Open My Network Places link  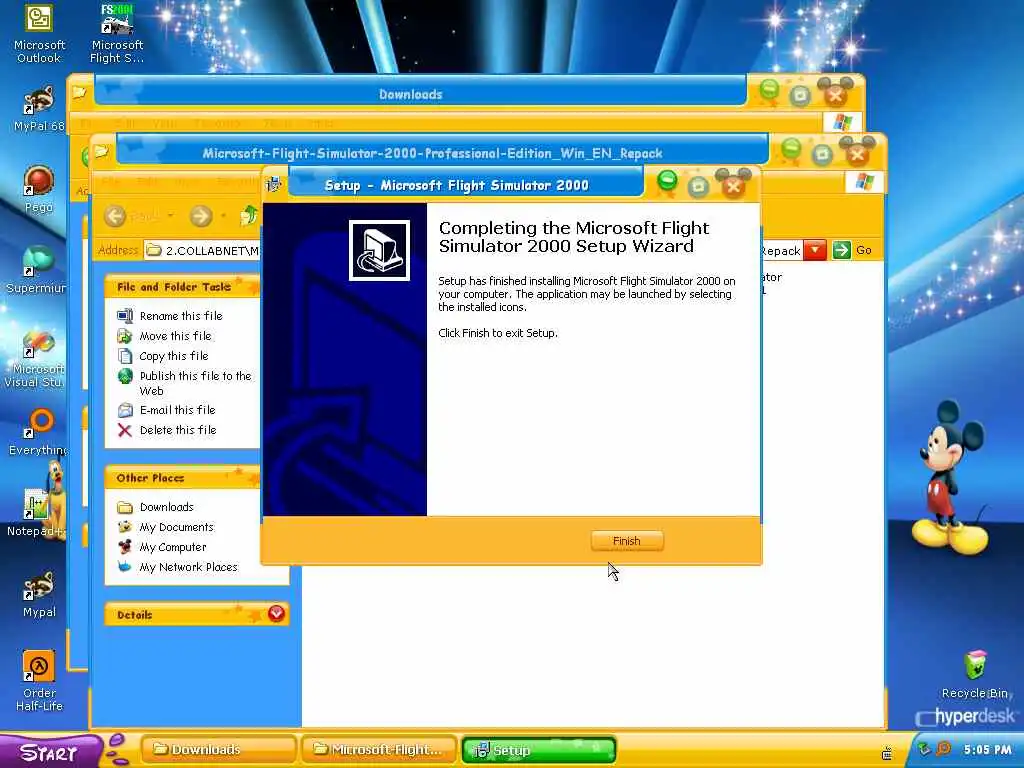pyautogui.click(x=188, y=568)
